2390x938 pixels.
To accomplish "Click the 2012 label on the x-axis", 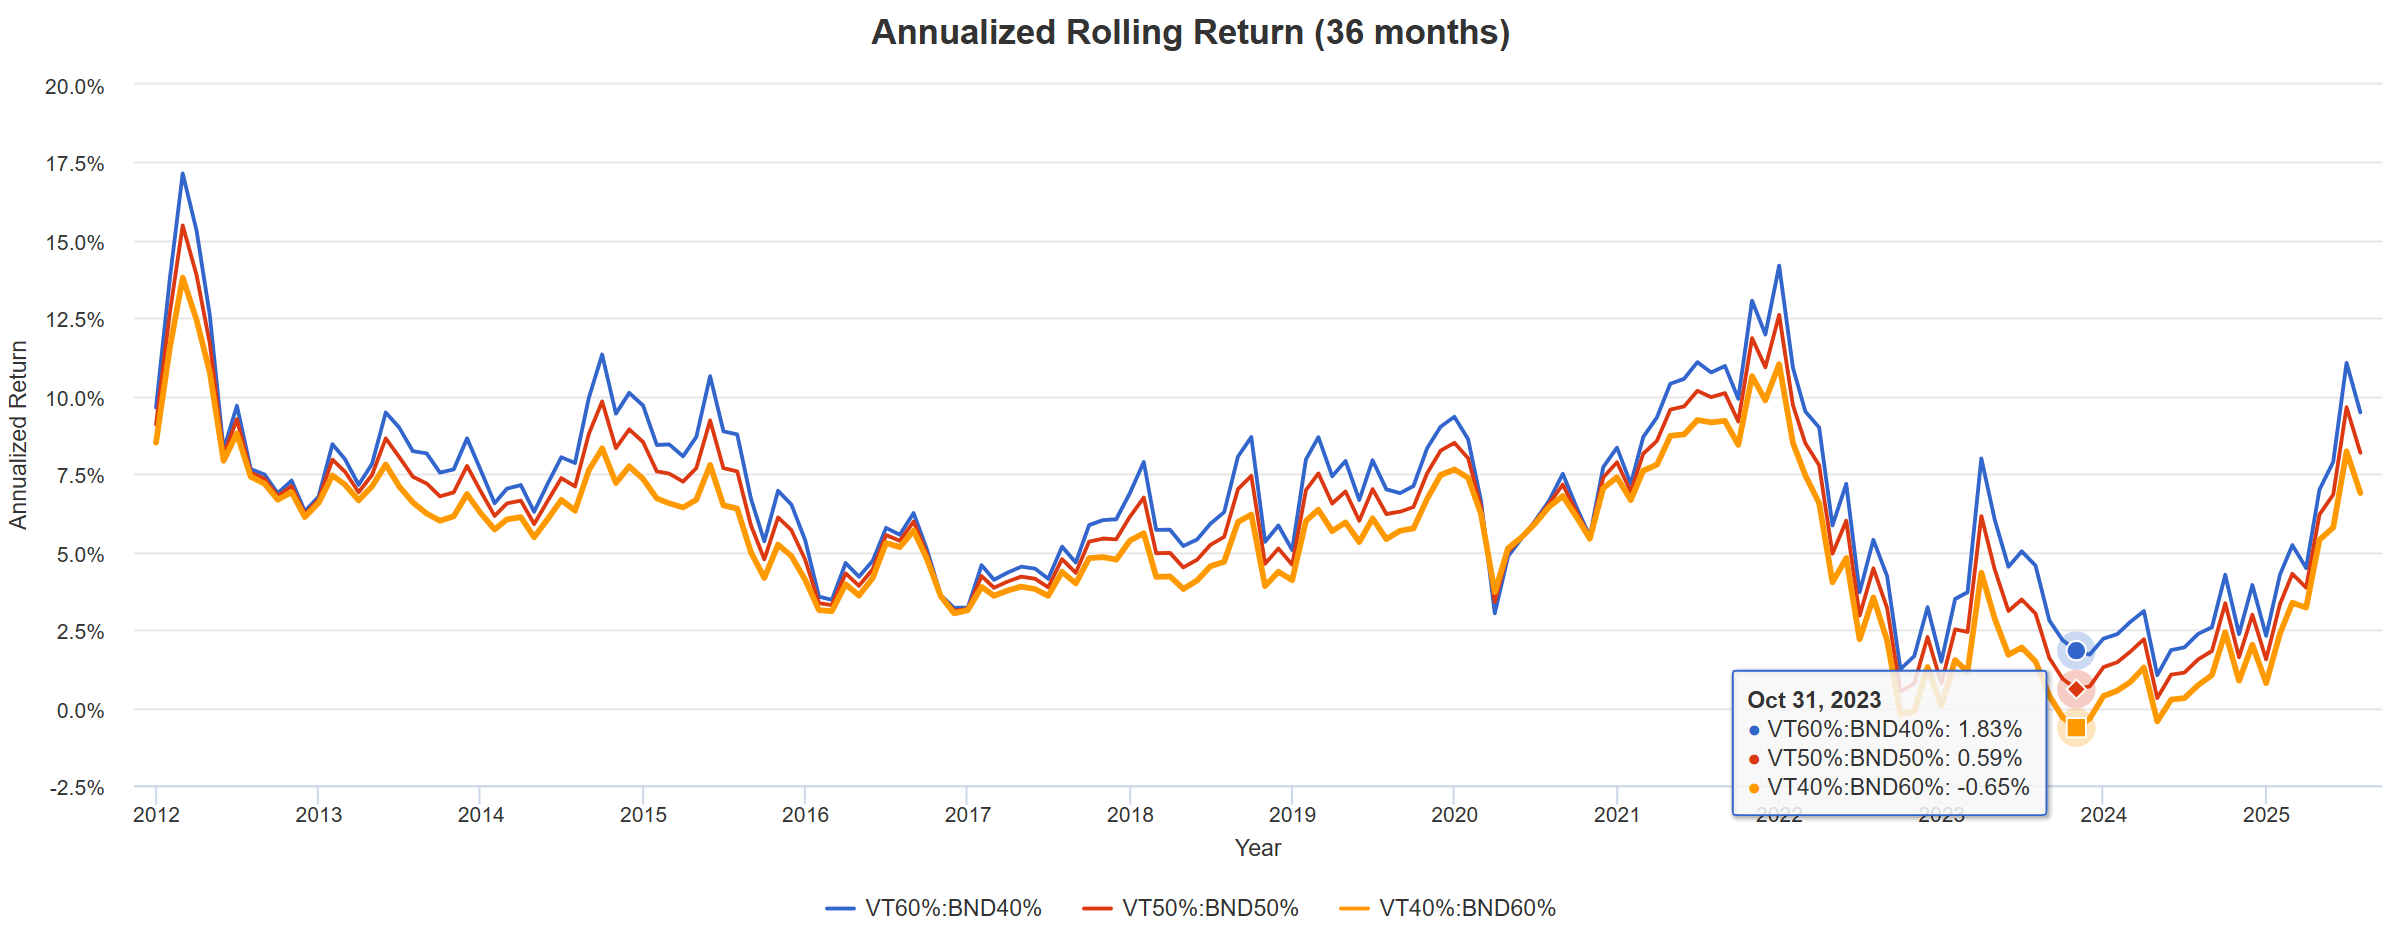I will (156, 815).
